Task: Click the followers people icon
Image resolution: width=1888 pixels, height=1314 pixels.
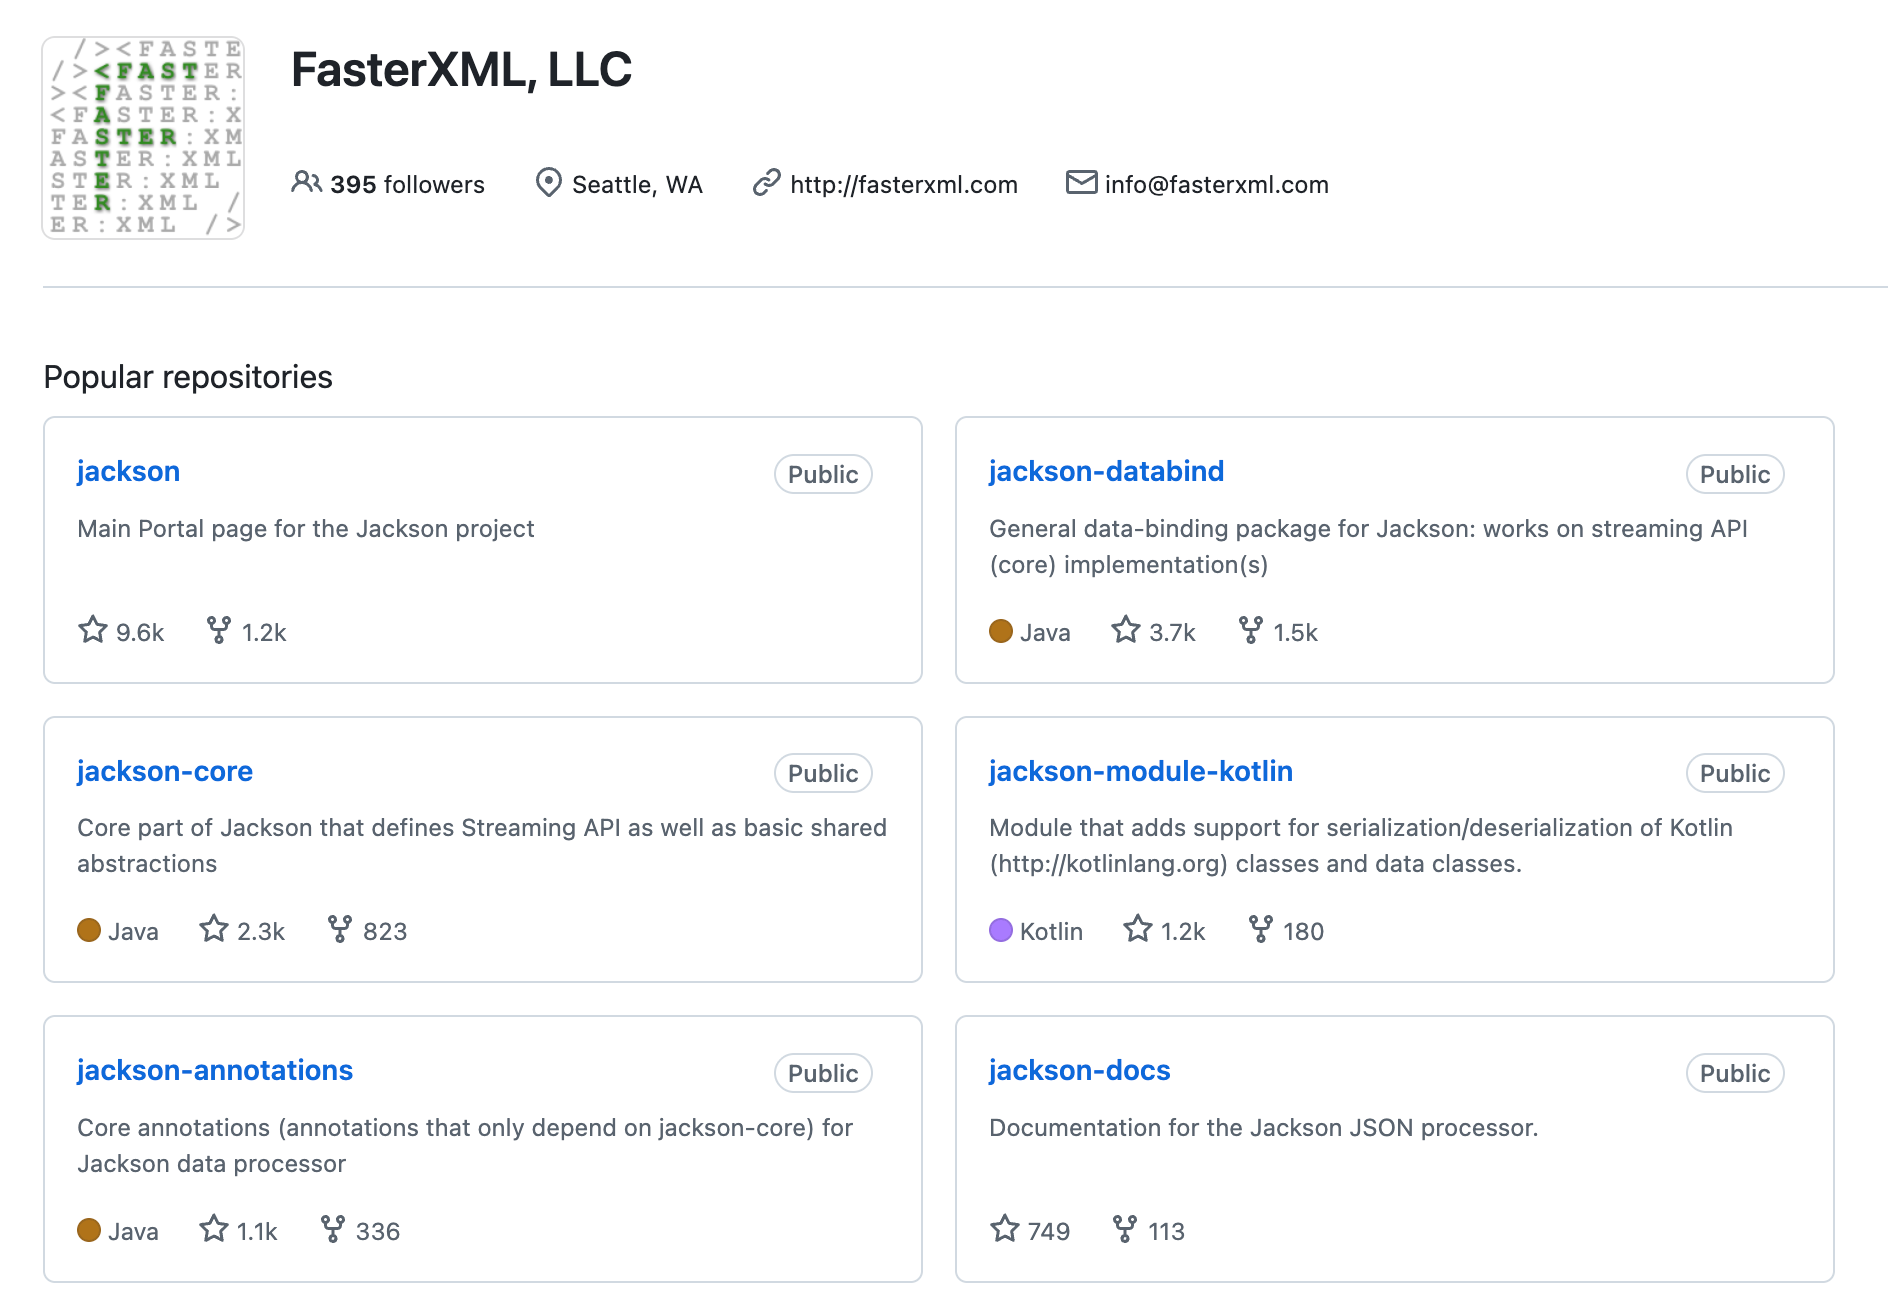Action: 306,183
